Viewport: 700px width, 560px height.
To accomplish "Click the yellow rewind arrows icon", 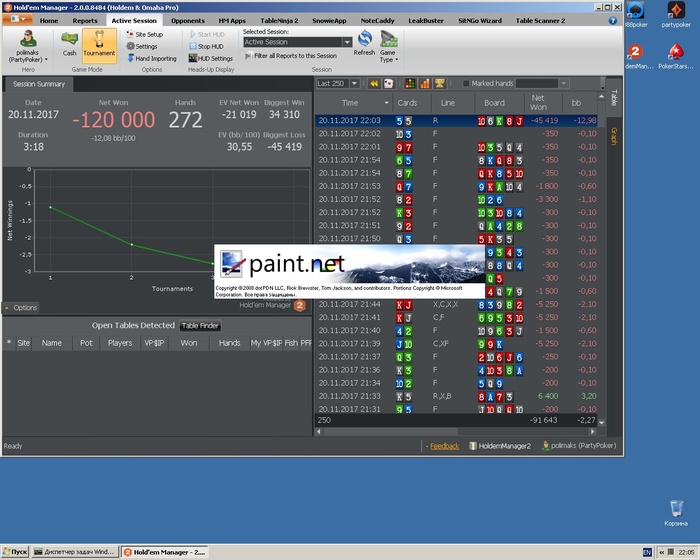I will tap(374, 84).
